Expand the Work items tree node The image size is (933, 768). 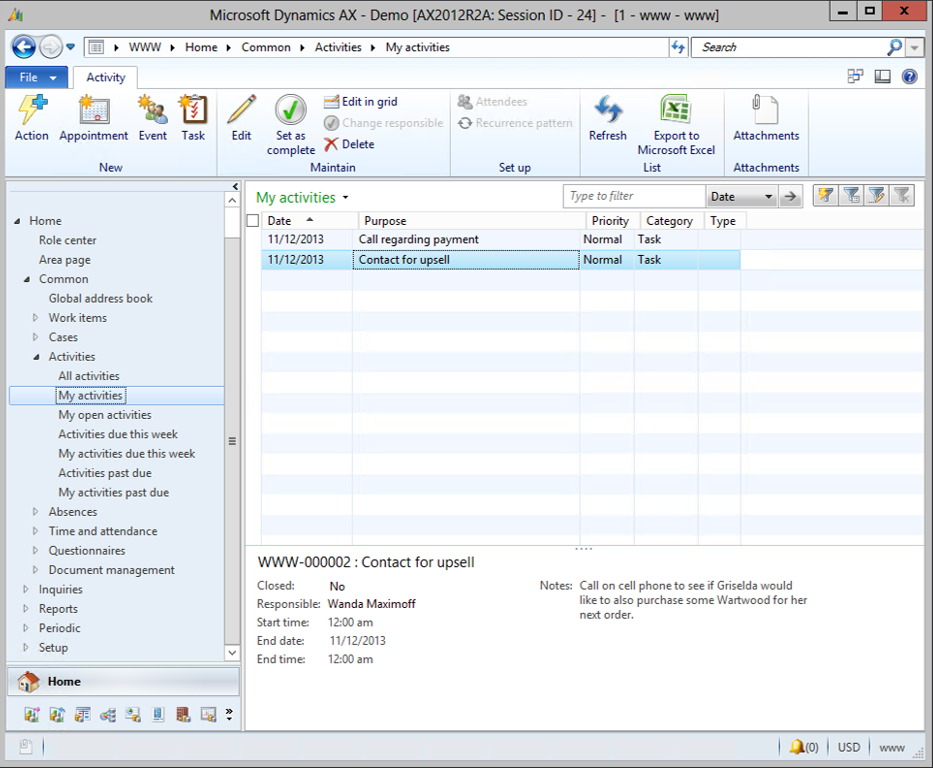[36, 318]
